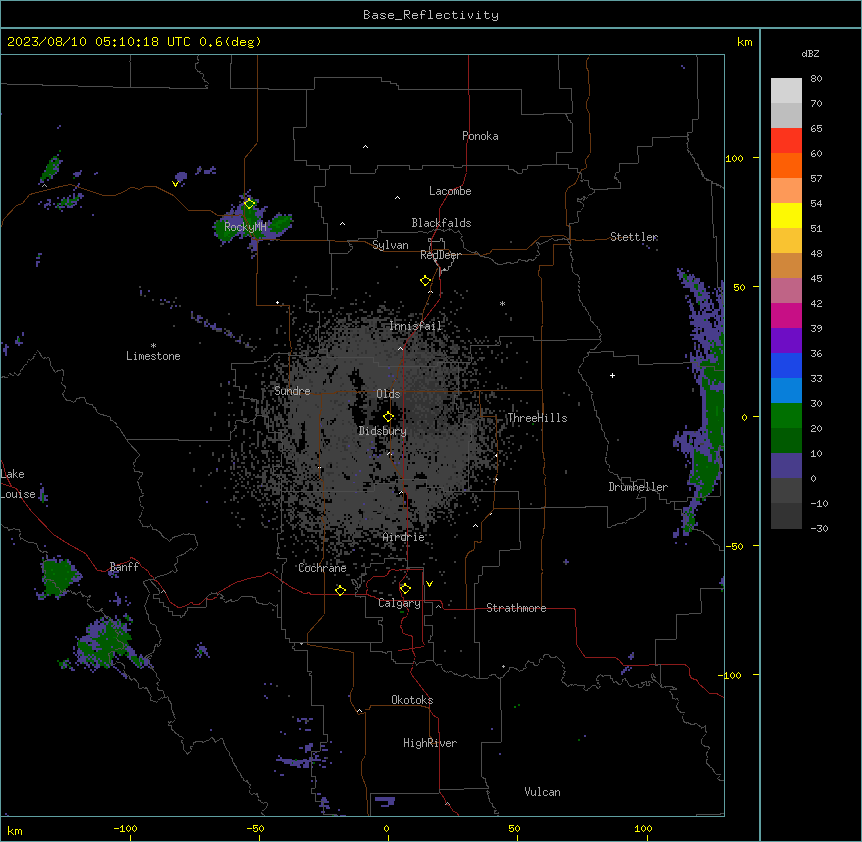Screen dimensions: 862x842
Task: Click the Lacombe city label
Action: pos(450,191)
